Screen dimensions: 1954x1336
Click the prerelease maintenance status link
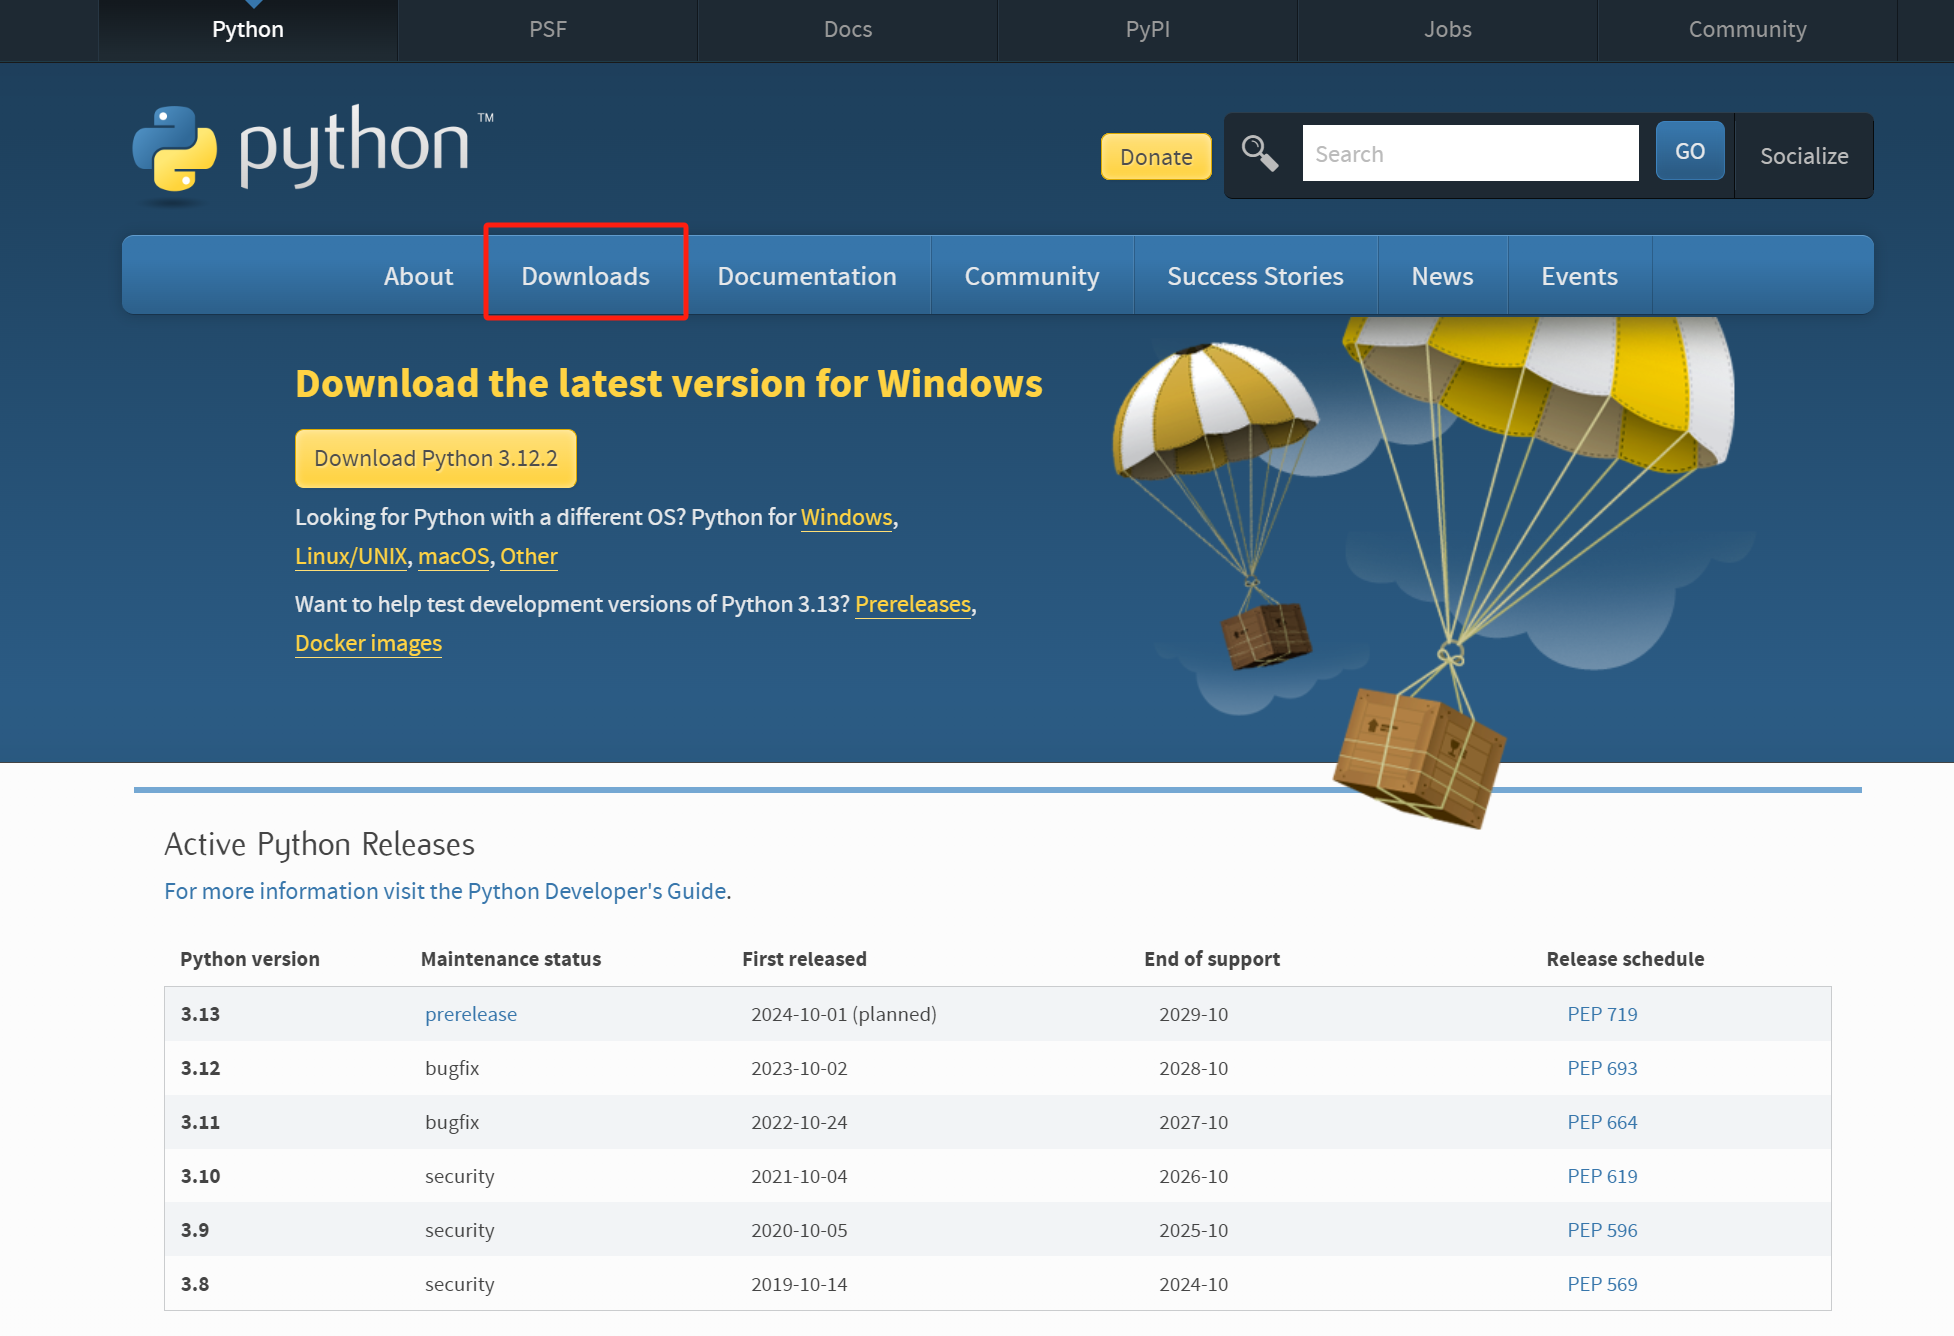coord(470,1014)
